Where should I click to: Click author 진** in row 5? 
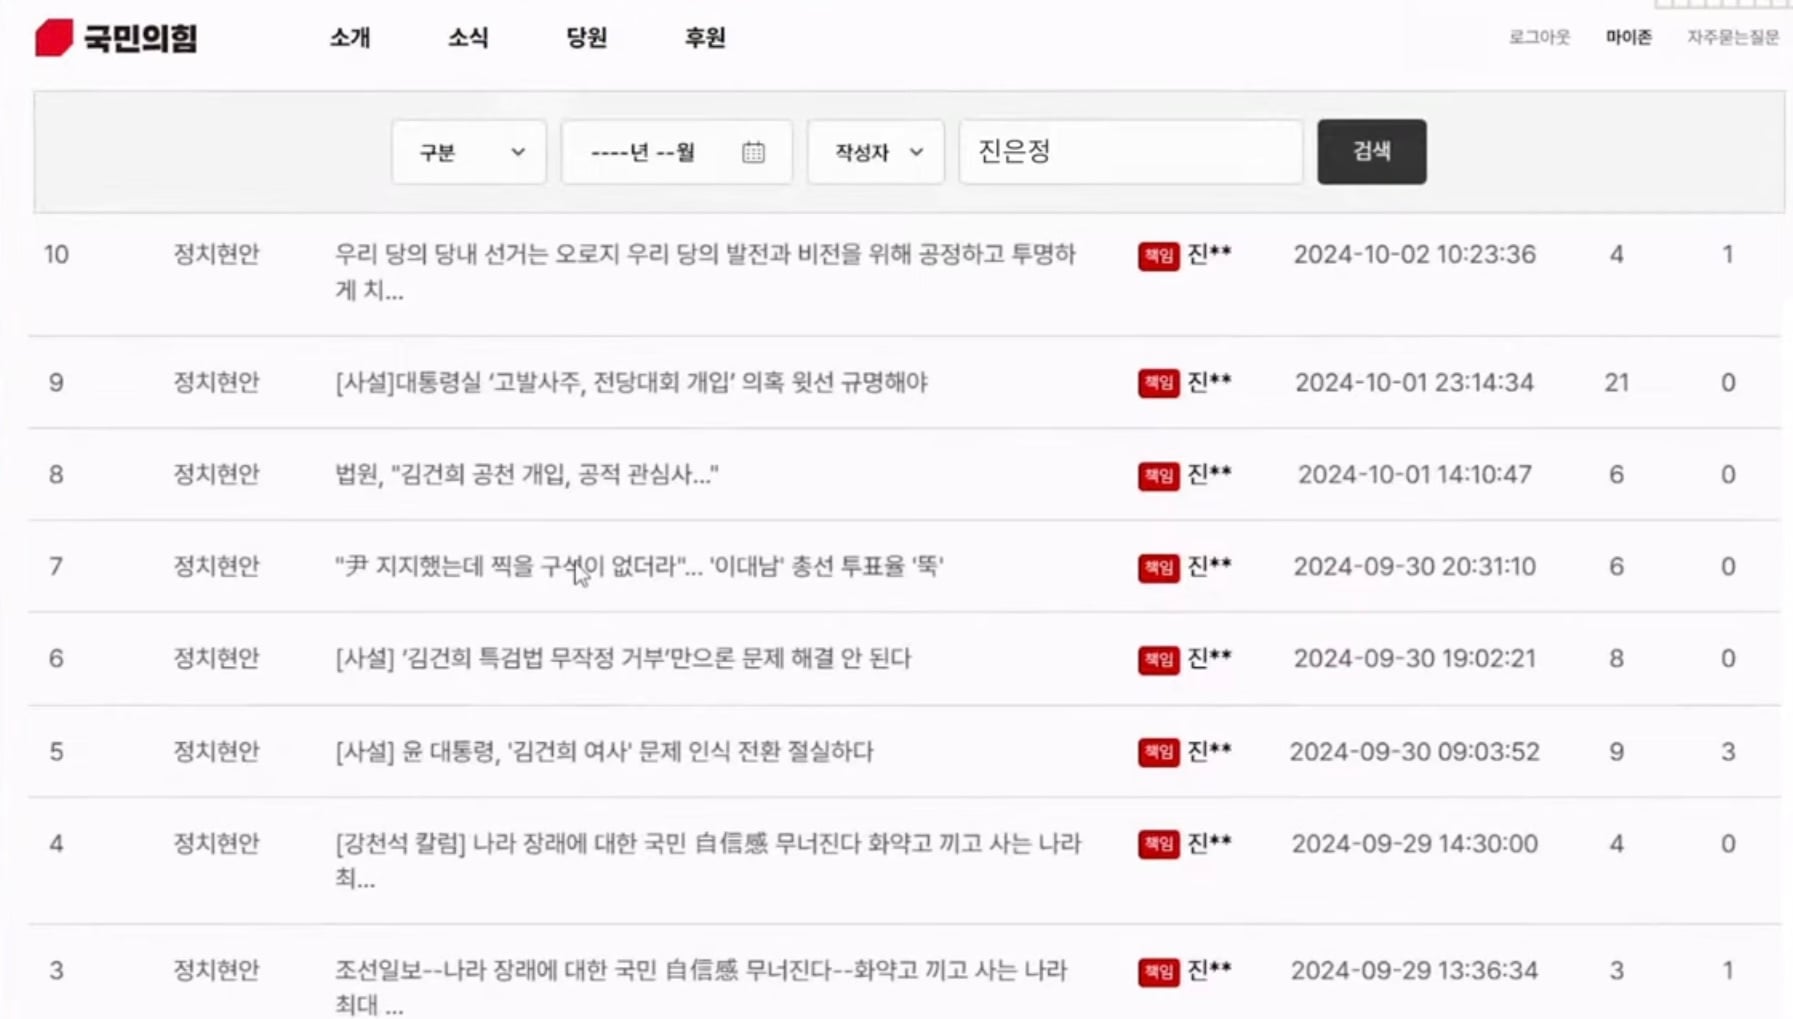(1209, 750)
